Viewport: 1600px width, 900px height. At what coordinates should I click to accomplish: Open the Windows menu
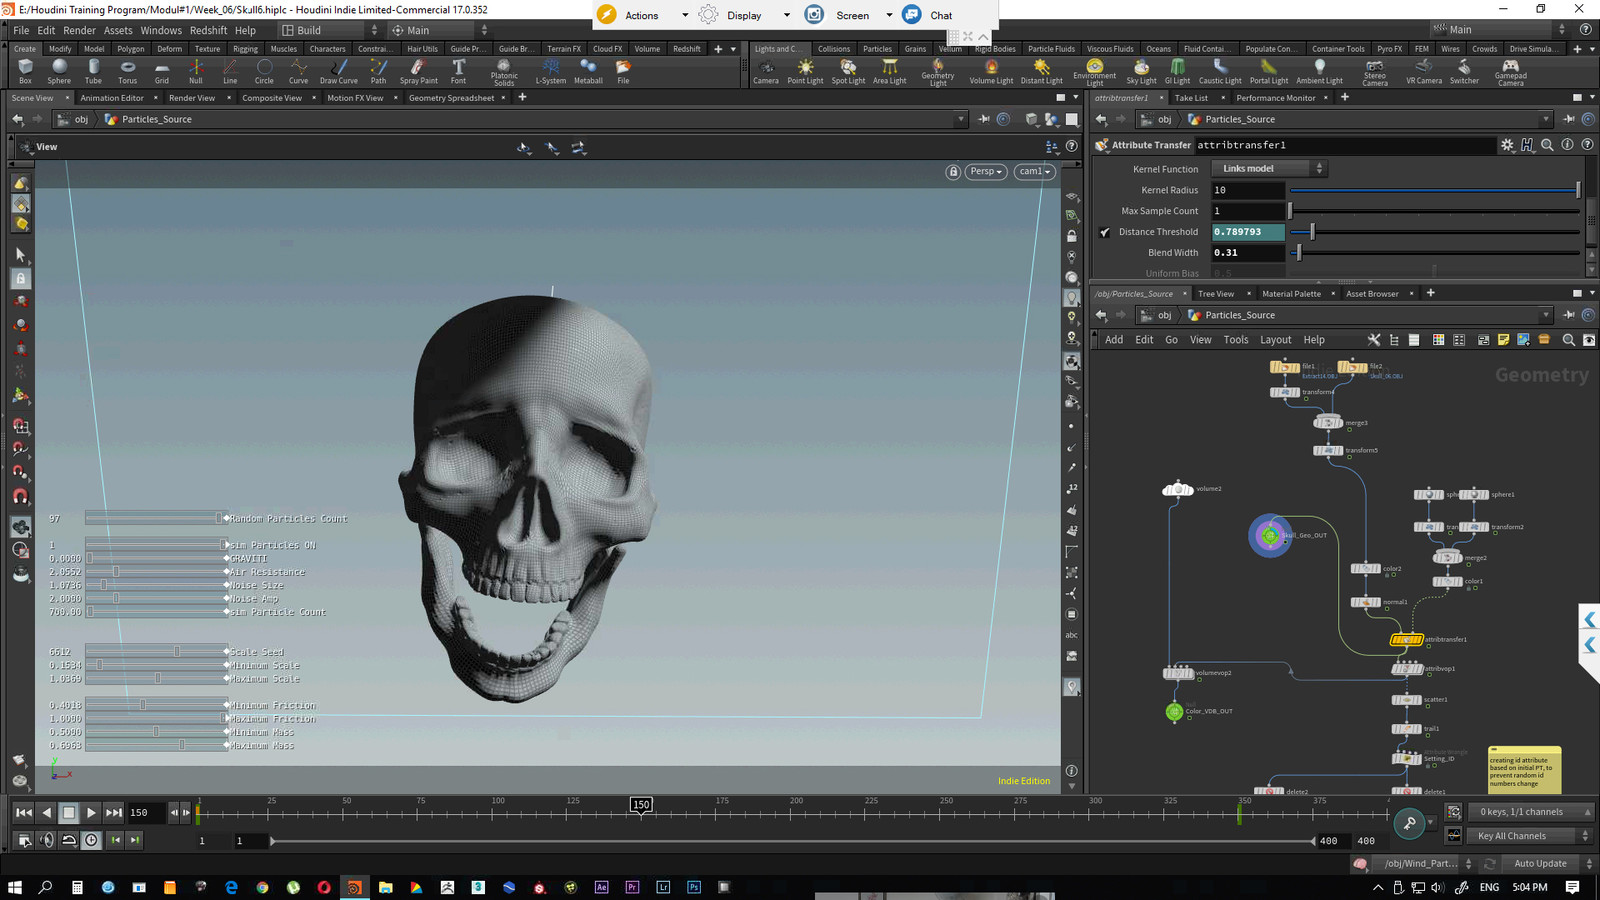point(161,30)
